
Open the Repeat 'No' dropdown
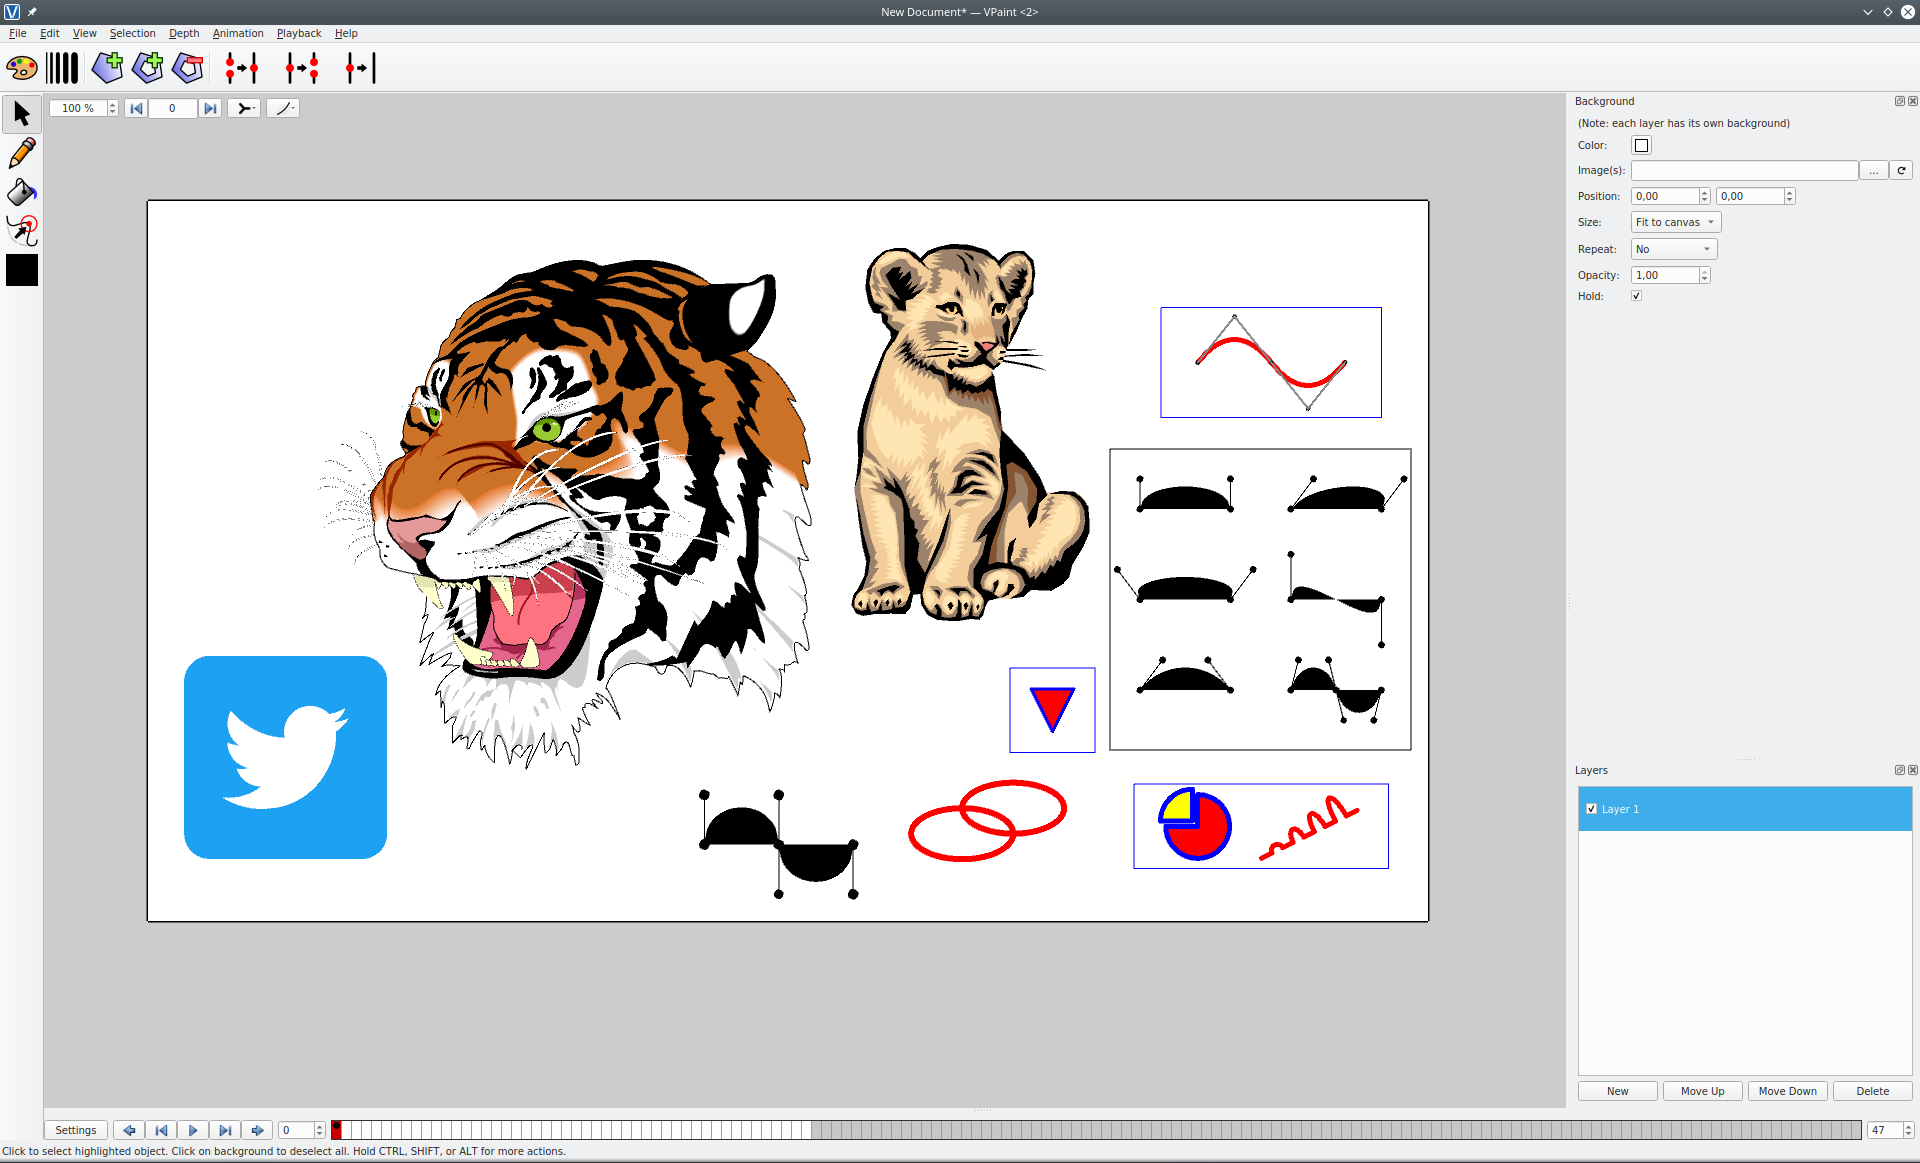1674,249
